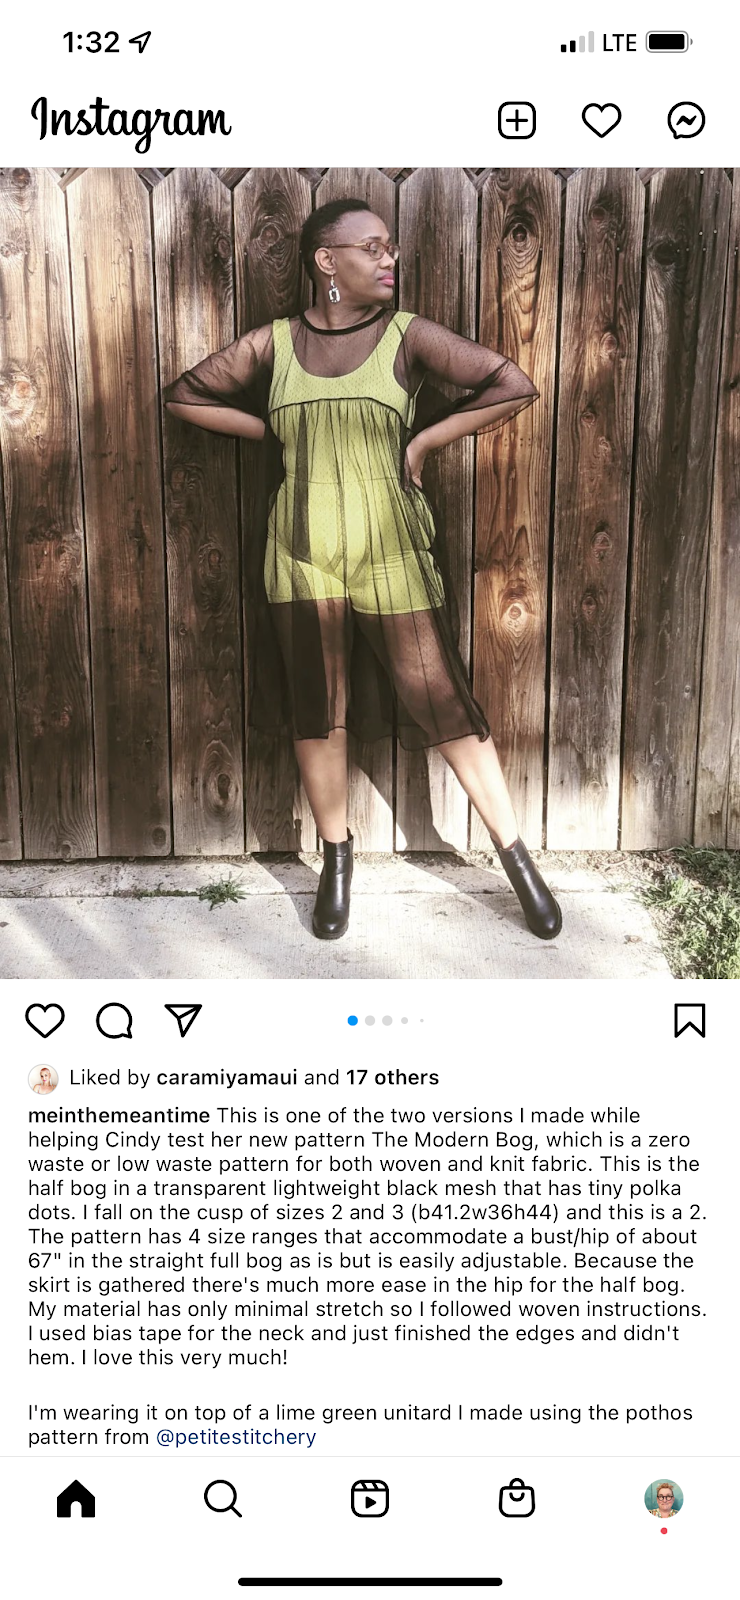Tap the Instagram logo

coord(131,123)
